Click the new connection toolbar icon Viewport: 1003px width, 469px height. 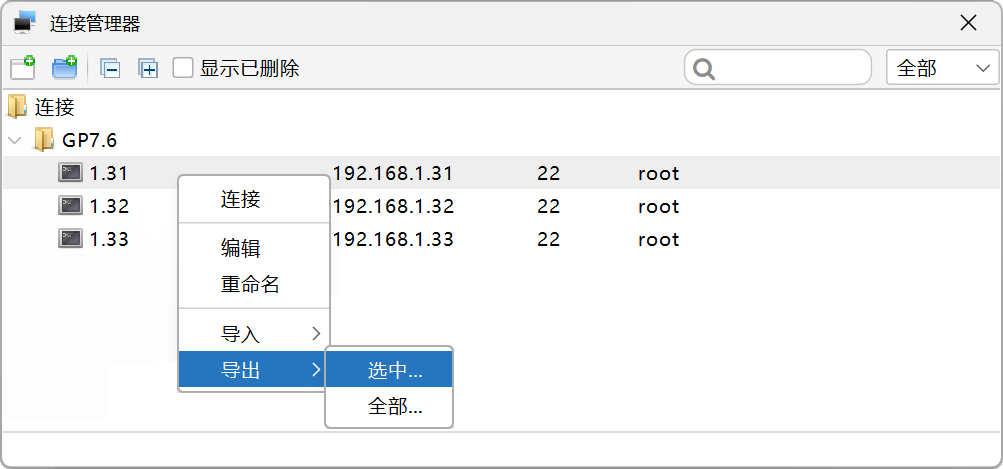click(x=23, y=68)
